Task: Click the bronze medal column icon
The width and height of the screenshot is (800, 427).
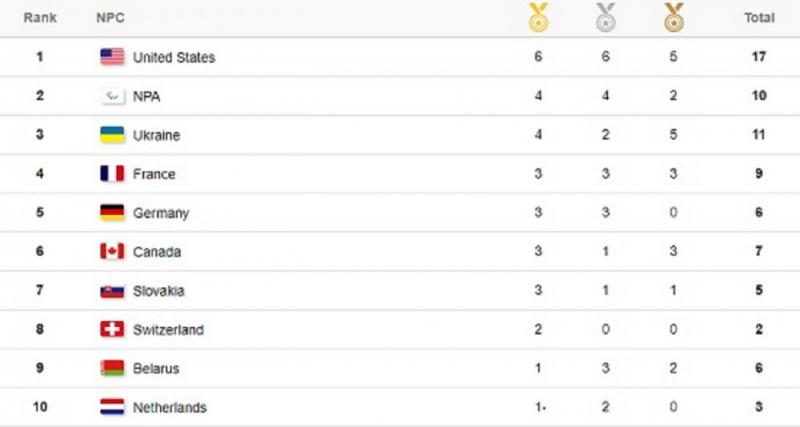Action: point(673,17)
